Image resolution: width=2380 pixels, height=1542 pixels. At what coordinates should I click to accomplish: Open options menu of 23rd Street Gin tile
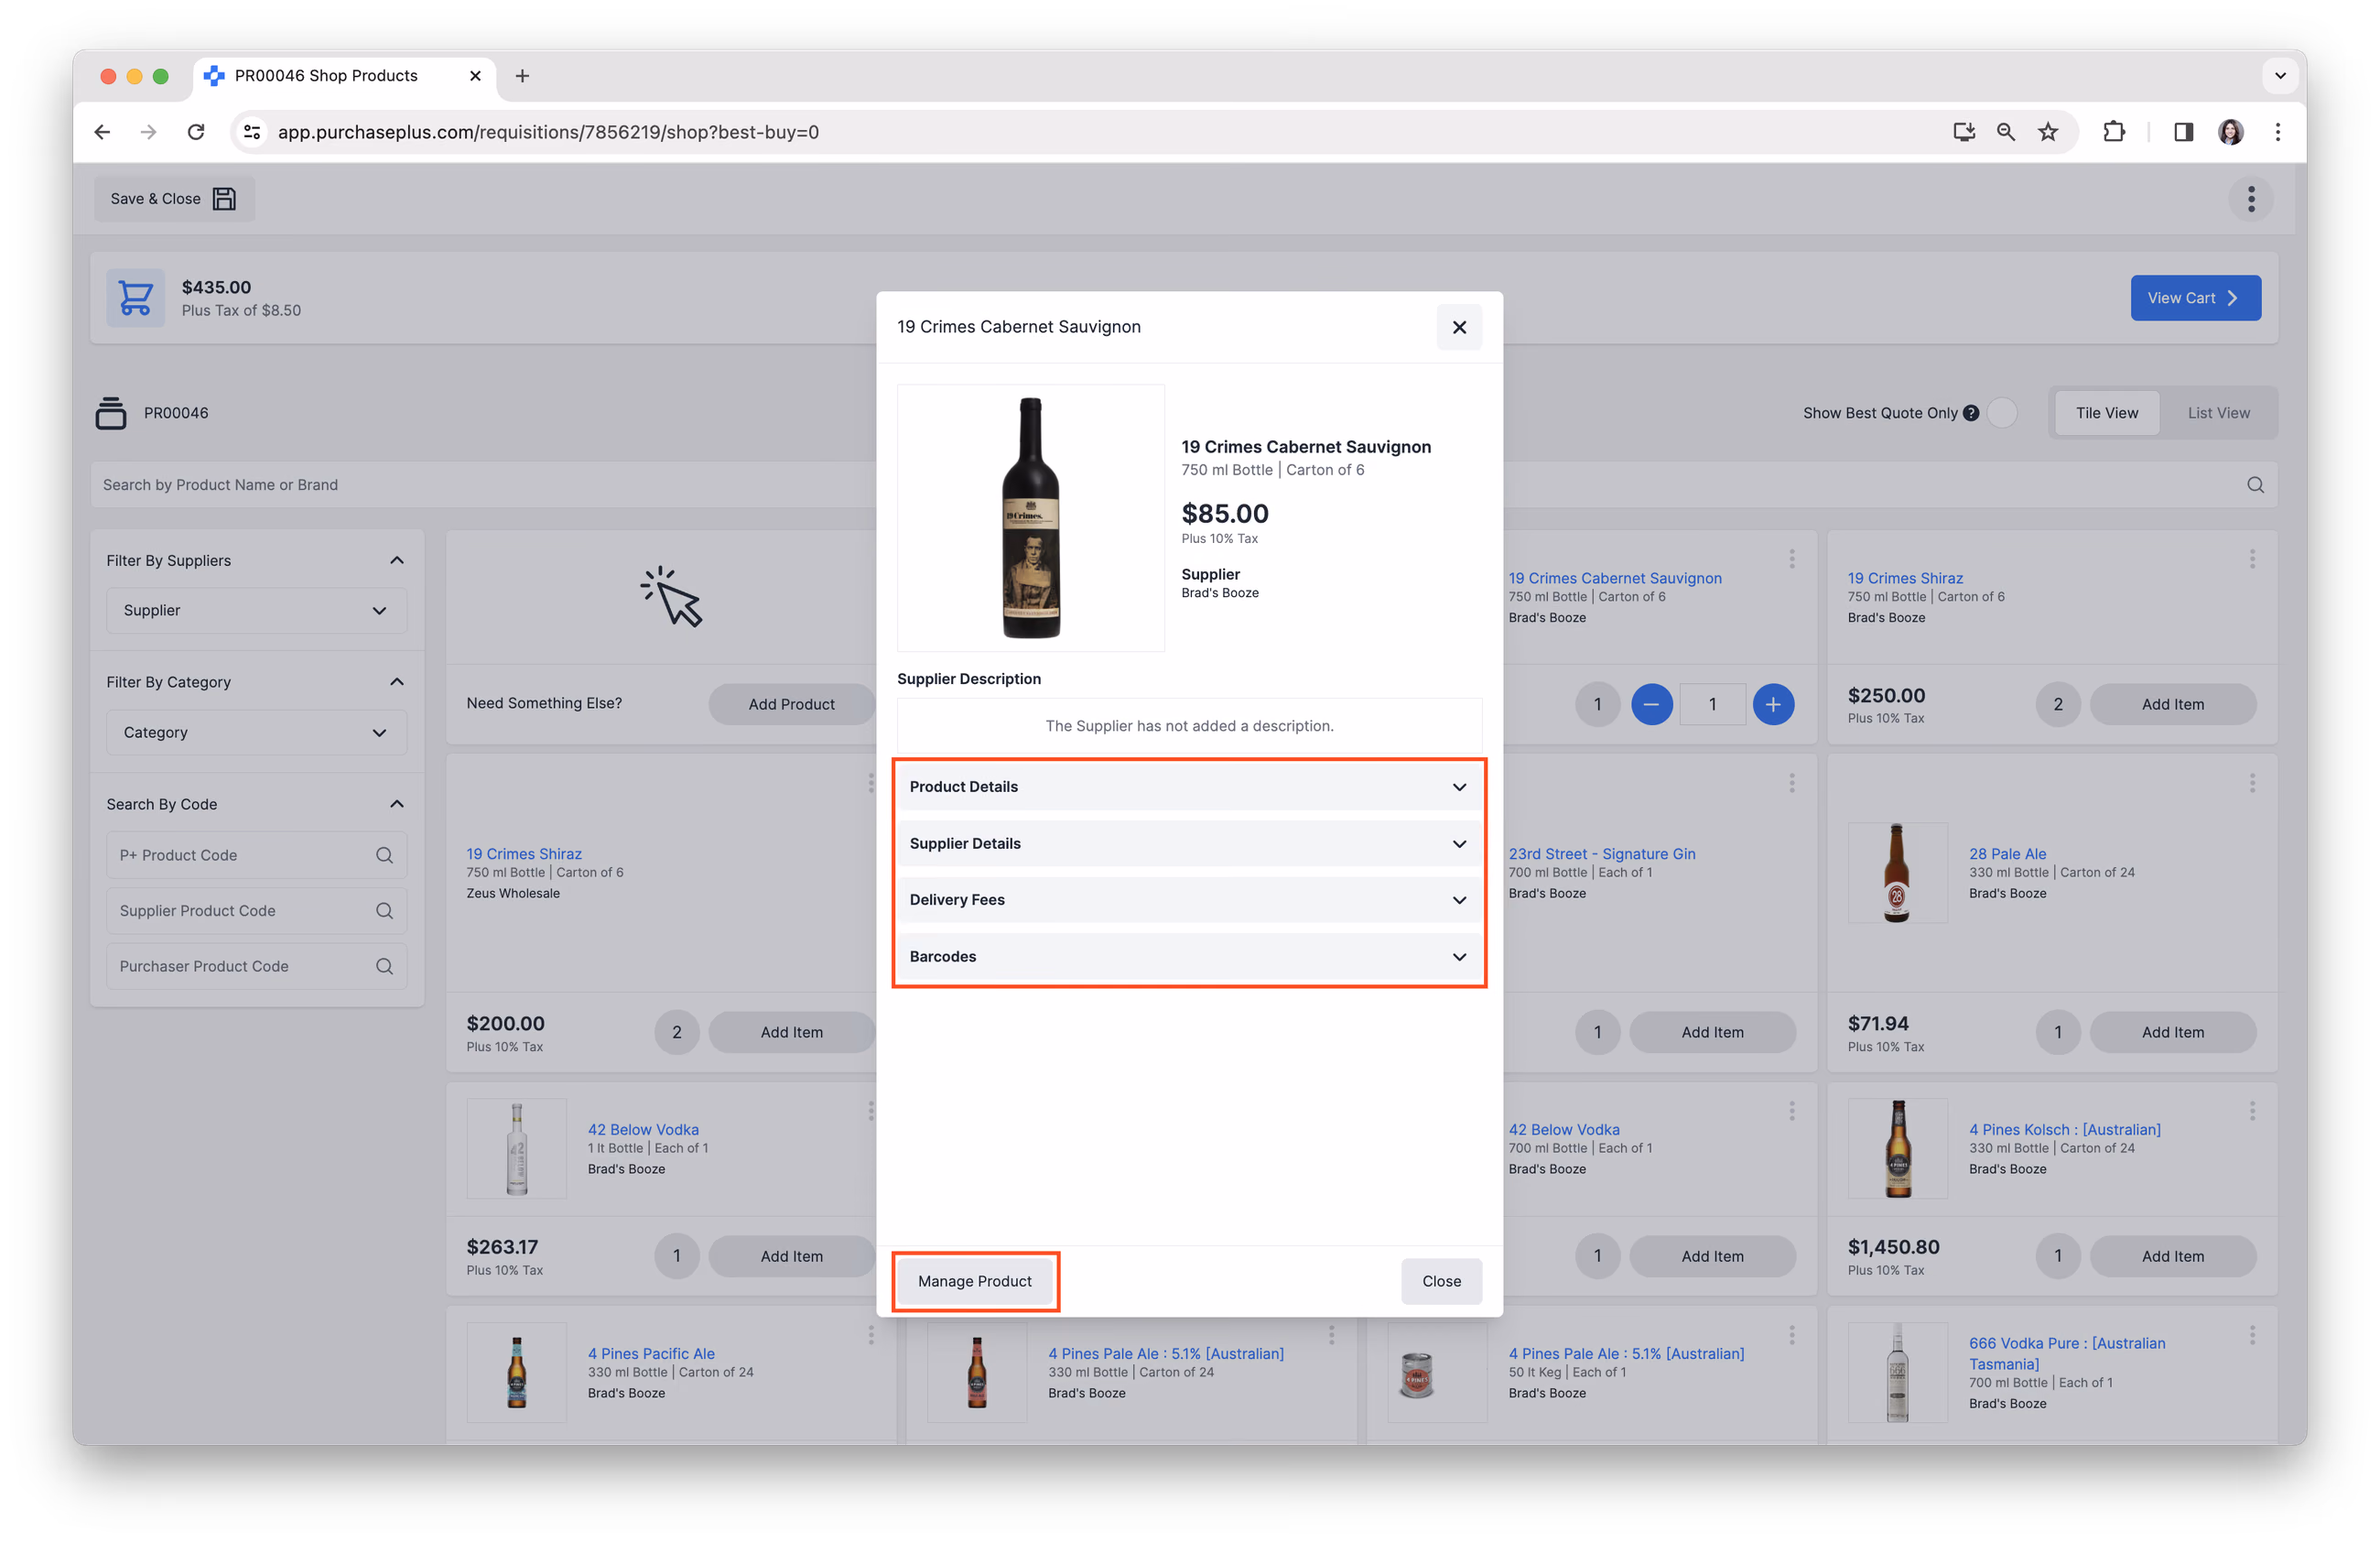(x=1791, y=783)
